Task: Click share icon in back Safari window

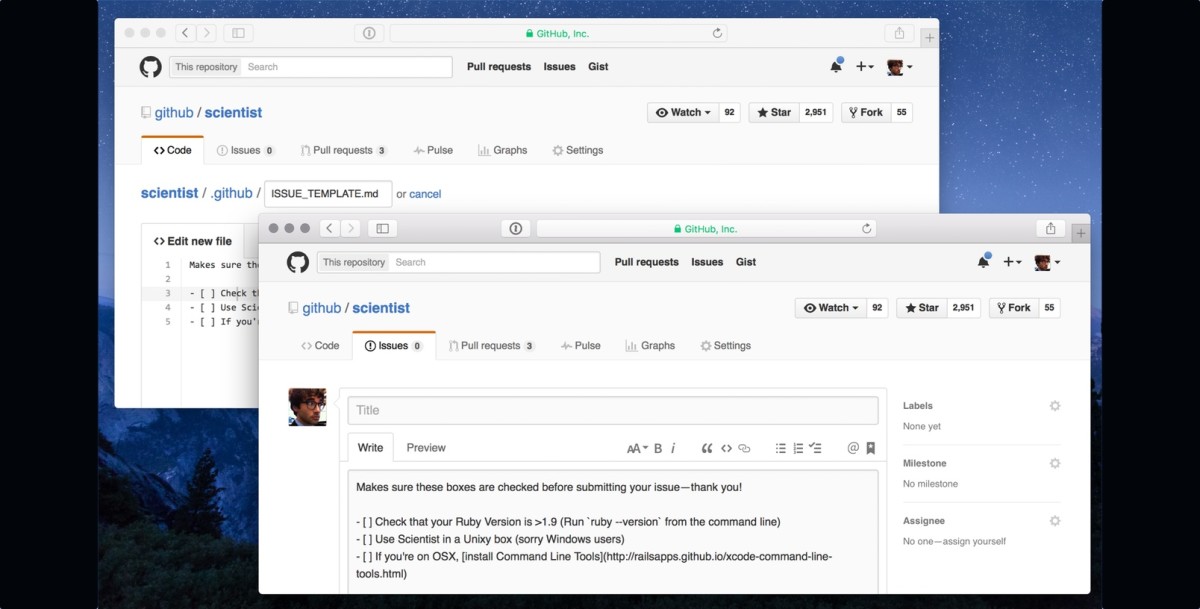Action: pyautogui.click(x=899, y=33)
